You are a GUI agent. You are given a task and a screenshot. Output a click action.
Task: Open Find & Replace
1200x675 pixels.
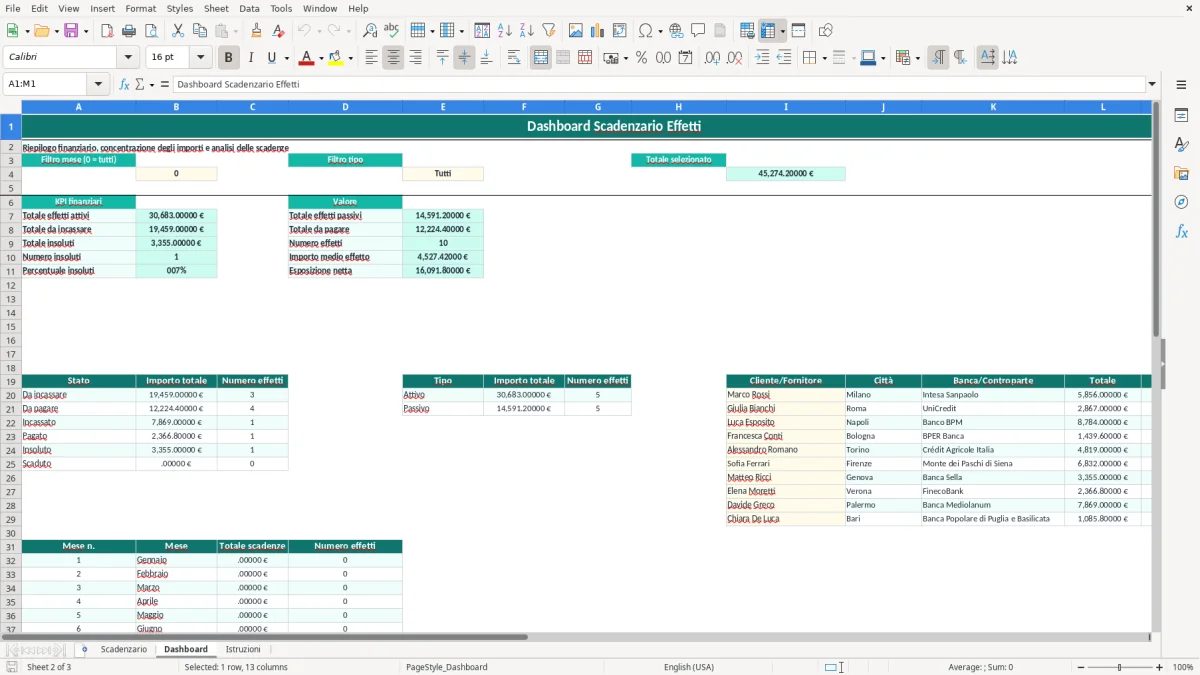370,31
